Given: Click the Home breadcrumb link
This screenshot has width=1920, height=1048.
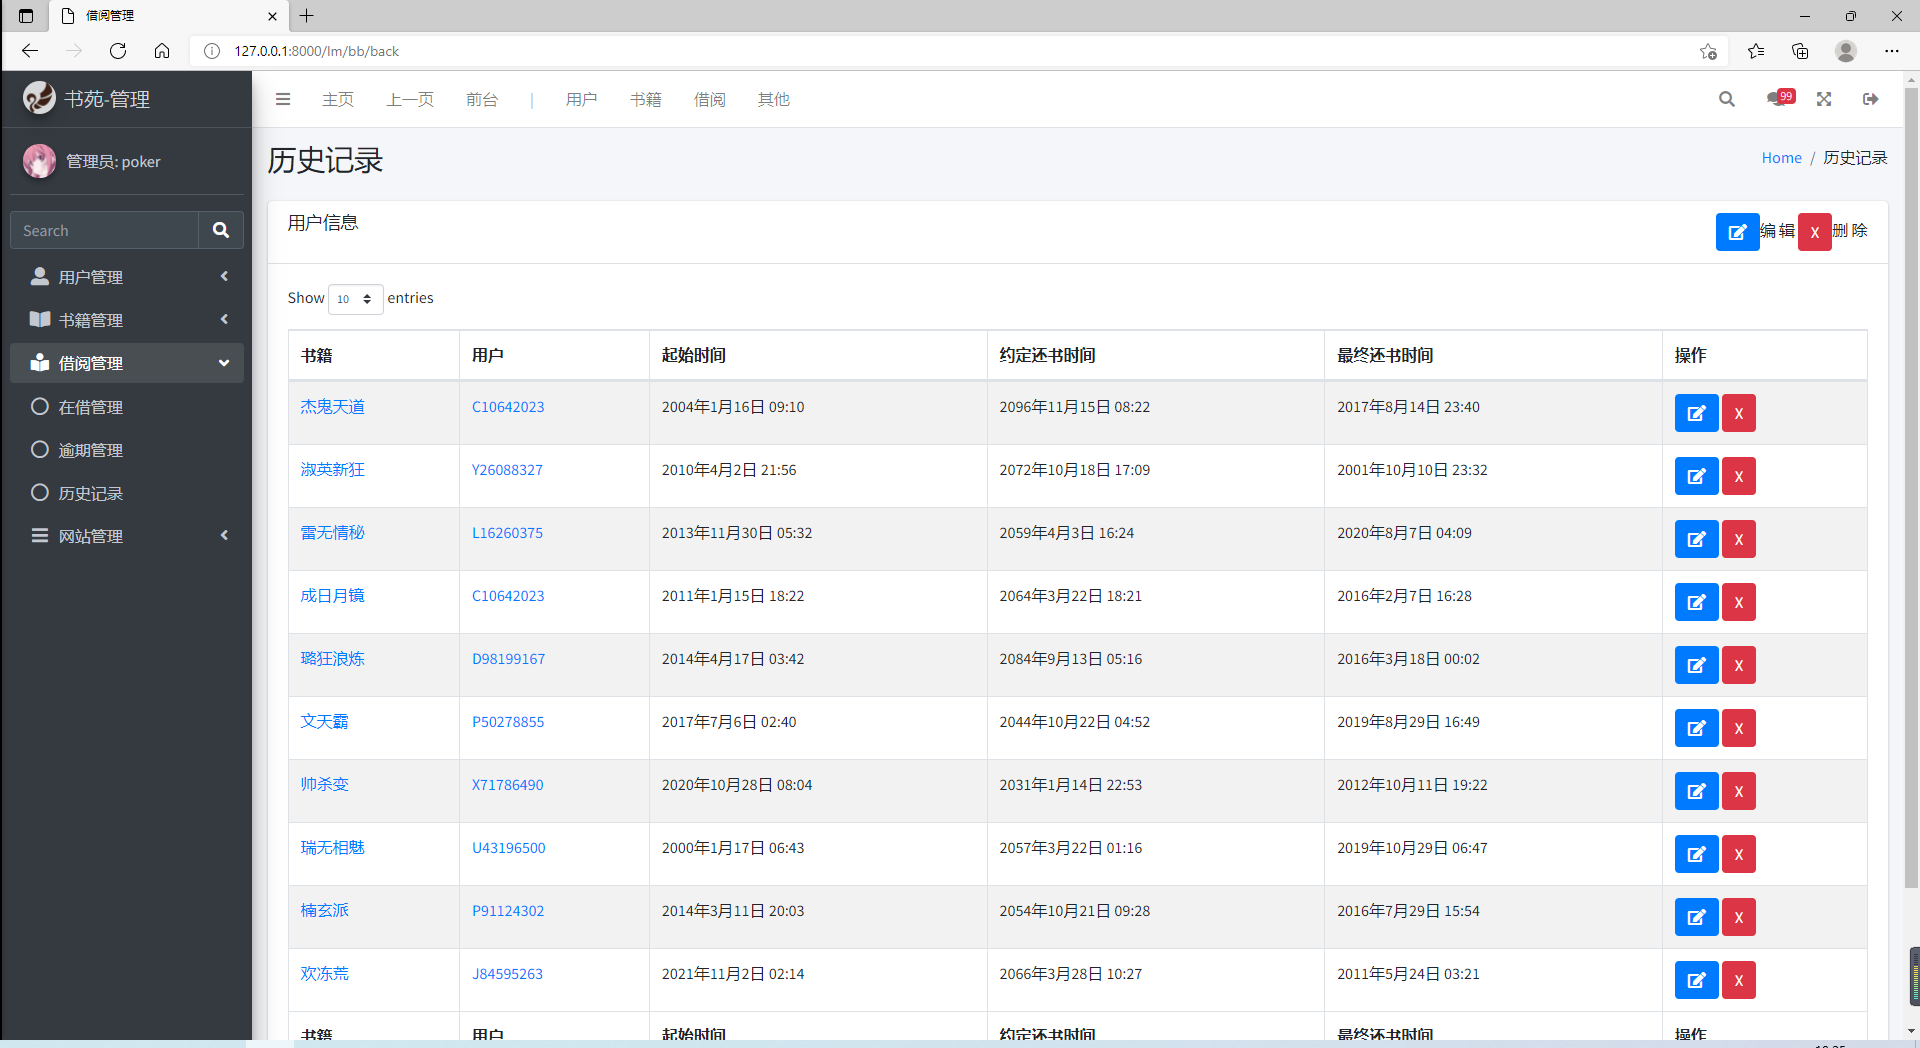Looking at the screenshot, I should (1781, 158).
